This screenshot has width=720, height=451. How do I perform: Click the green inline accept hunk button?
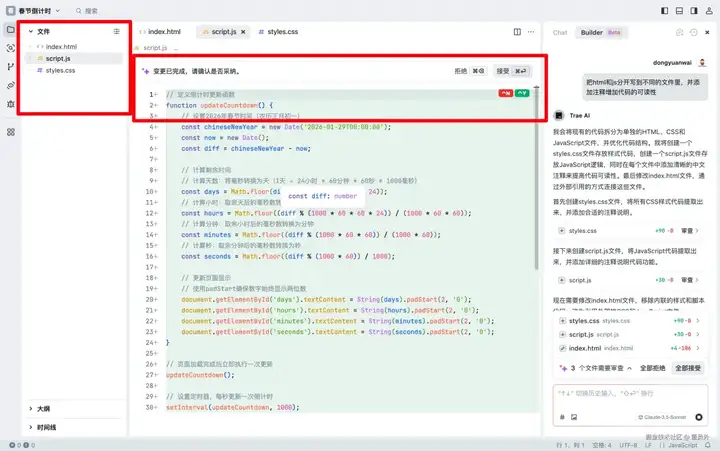pyautogui.click(x=522, y=93)
